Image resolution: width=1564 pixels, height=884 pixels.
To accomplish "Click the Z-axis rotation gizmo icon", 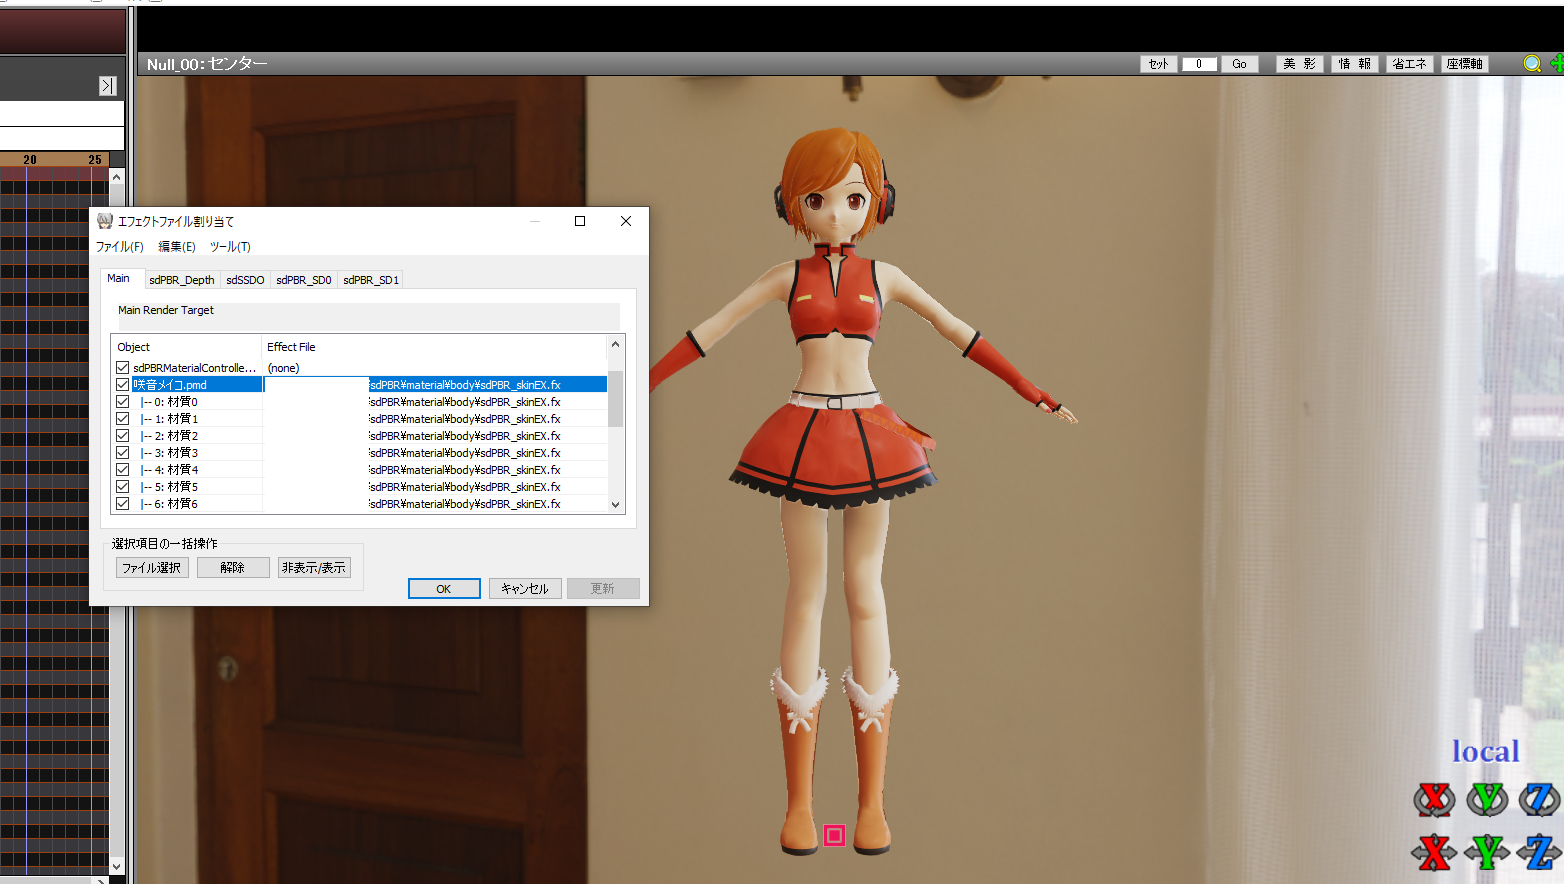I will [1539, 799].
